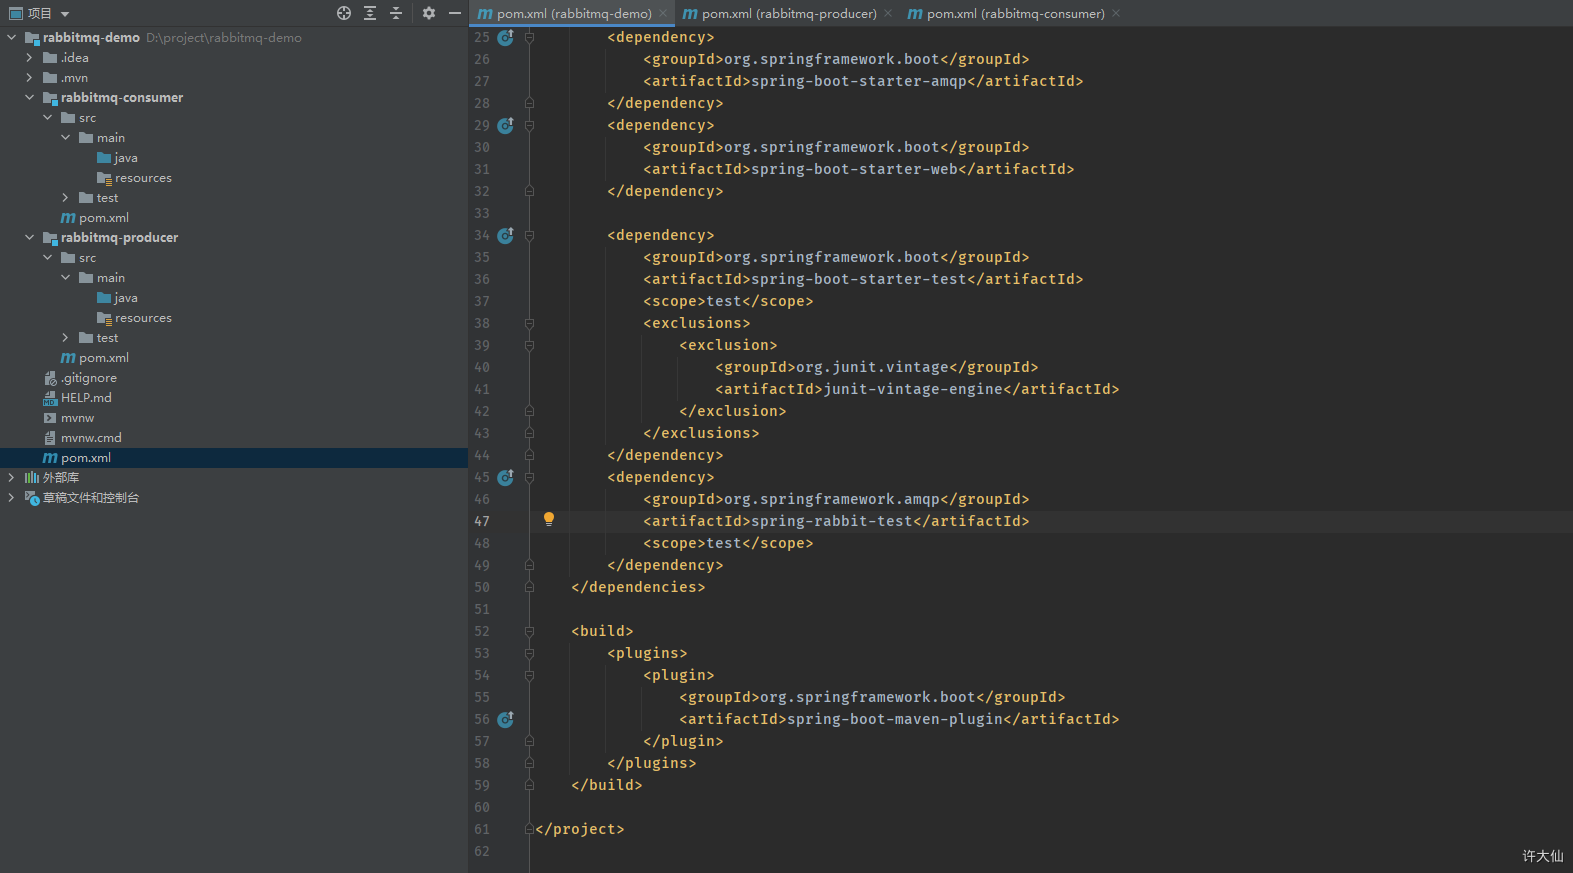Open project panel settings gear
The image size is (1573, 873).
pyautogui.click(x=429, y=13)
